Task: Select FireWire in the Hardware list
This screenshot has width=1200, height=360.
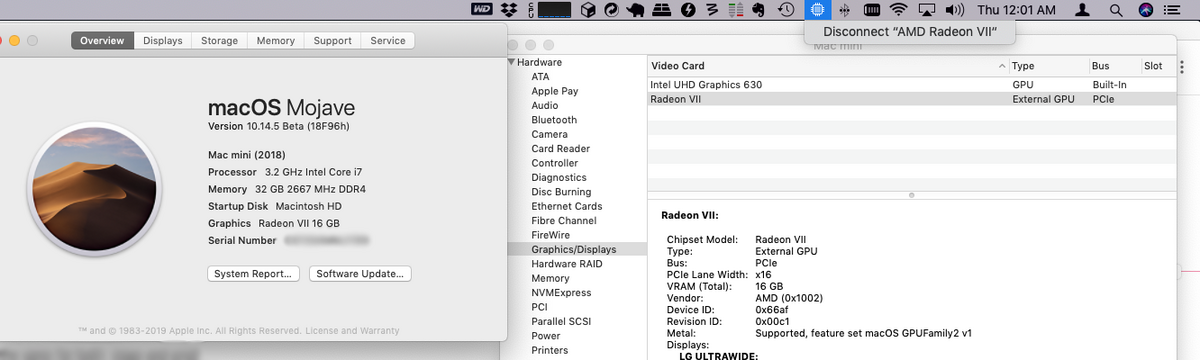Action: point(551,235)
